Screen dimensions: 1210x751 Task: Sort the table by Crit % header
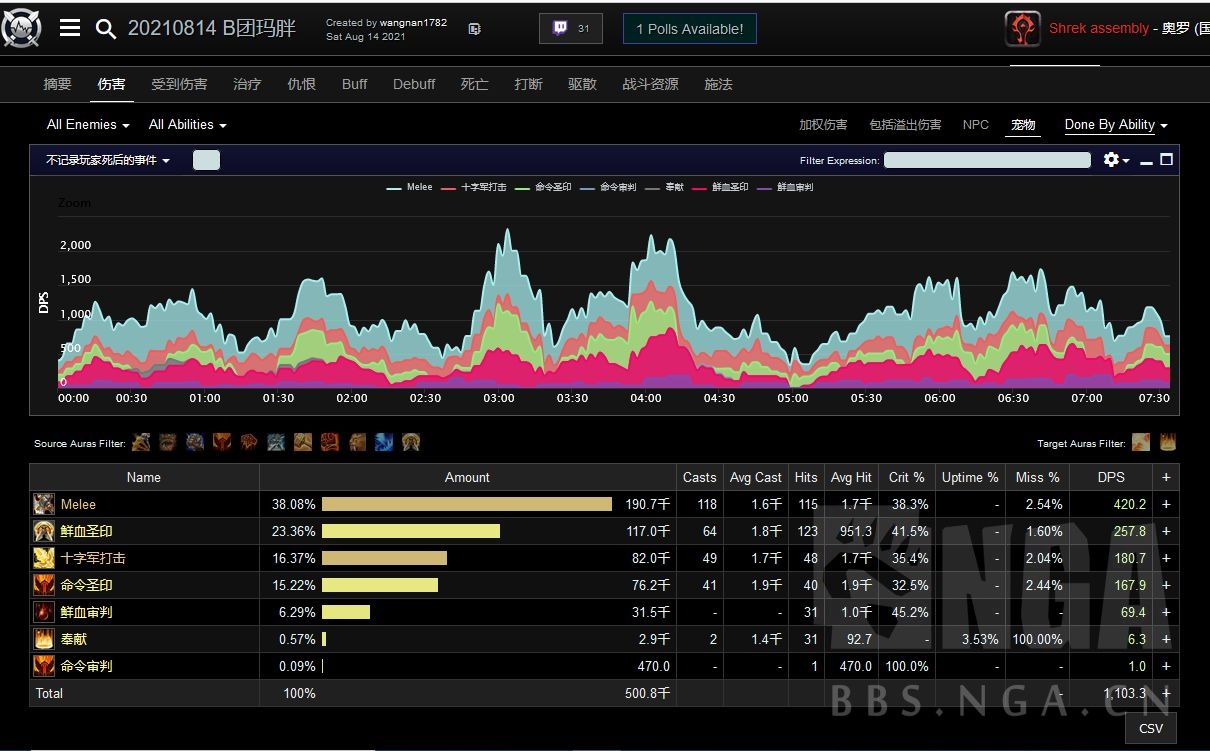tap(907, 477)
